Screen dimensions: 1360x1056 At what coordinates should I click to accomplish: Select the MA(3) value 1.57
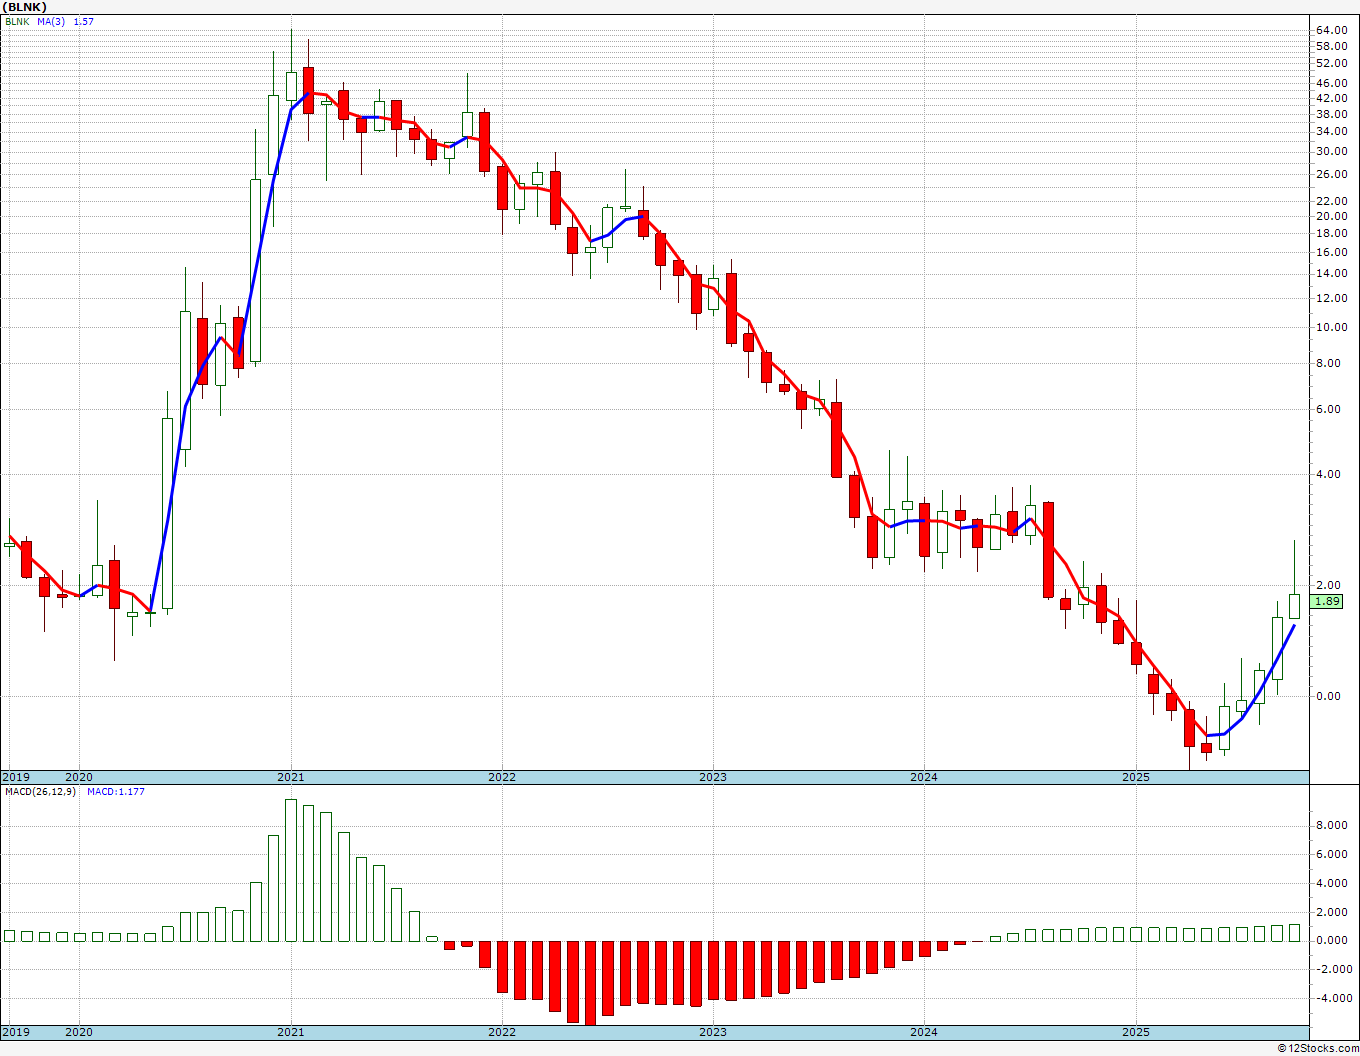click(x=84, y=21)
